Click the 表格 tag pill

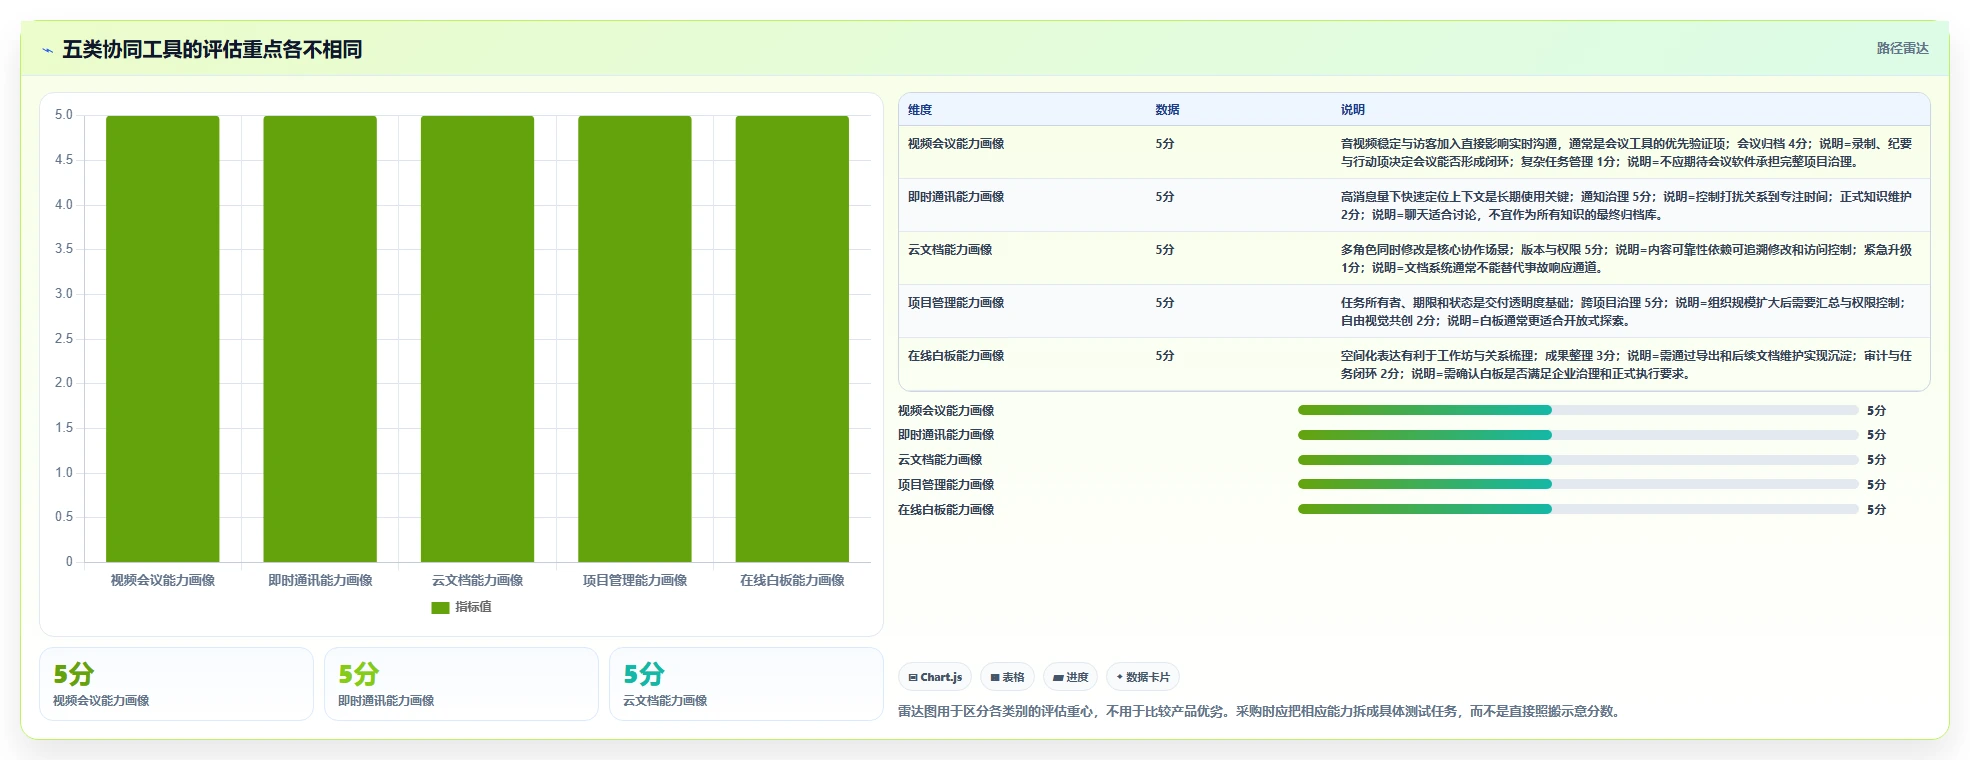click(1007, 677)
